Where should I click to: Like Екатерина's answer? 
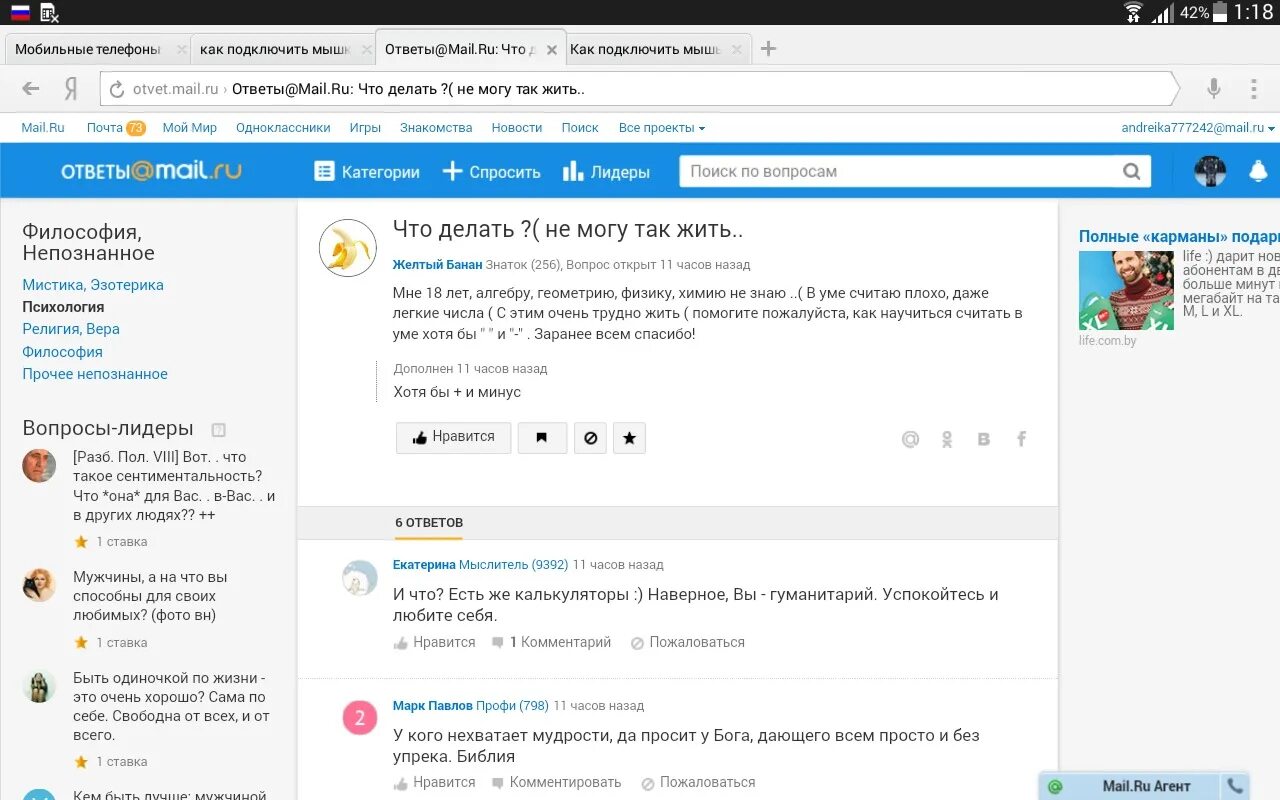coord(434,643)
